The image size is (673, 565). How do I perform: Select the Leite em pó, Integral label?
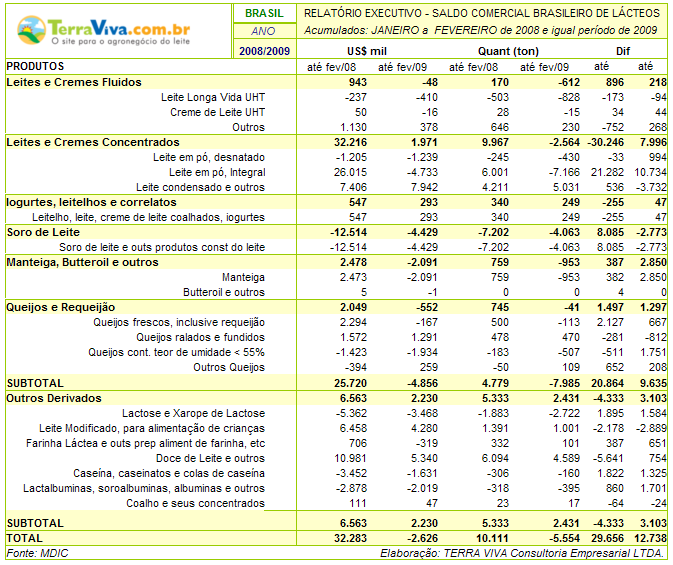[217, 173]
